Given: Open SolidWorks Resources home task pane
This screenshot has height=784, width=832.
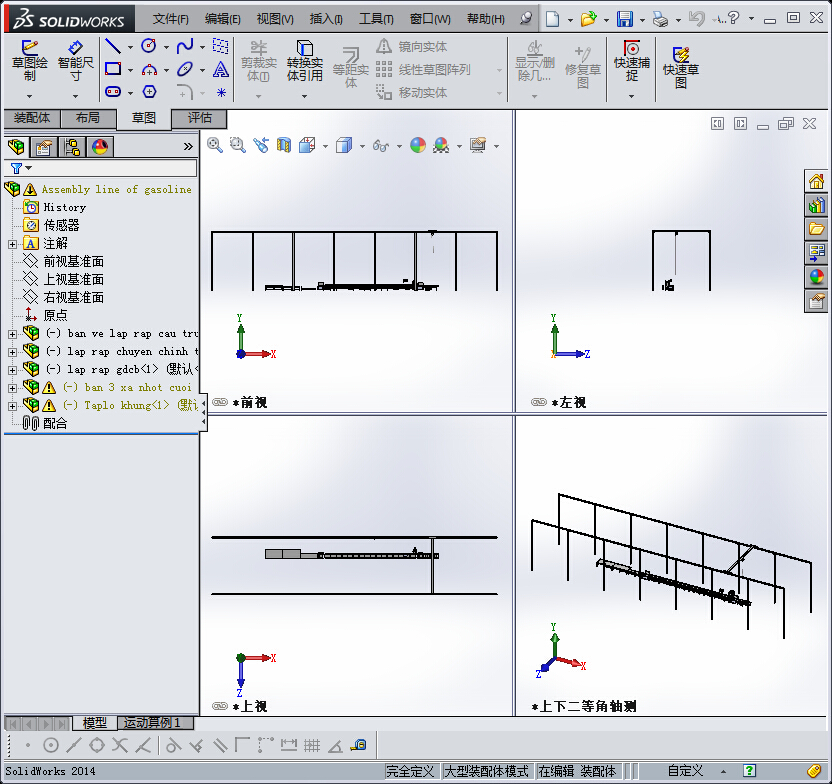Looking at the screenshot, I should coord(816,181).
